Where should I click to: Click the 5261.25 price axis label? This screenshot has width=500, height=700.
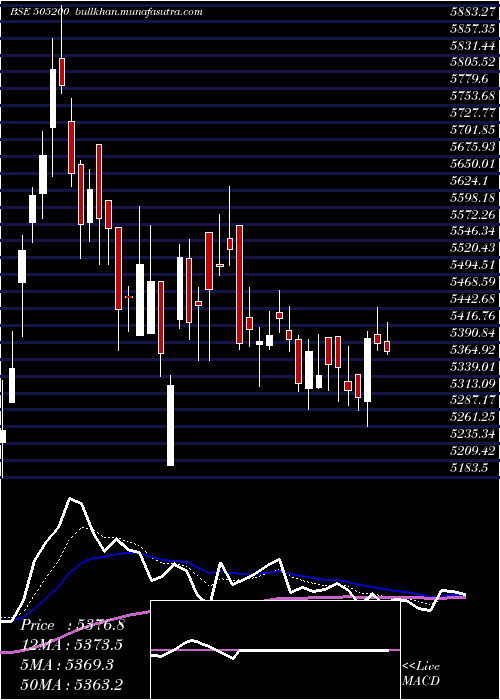pyautogui.click(x=473, y=417)
